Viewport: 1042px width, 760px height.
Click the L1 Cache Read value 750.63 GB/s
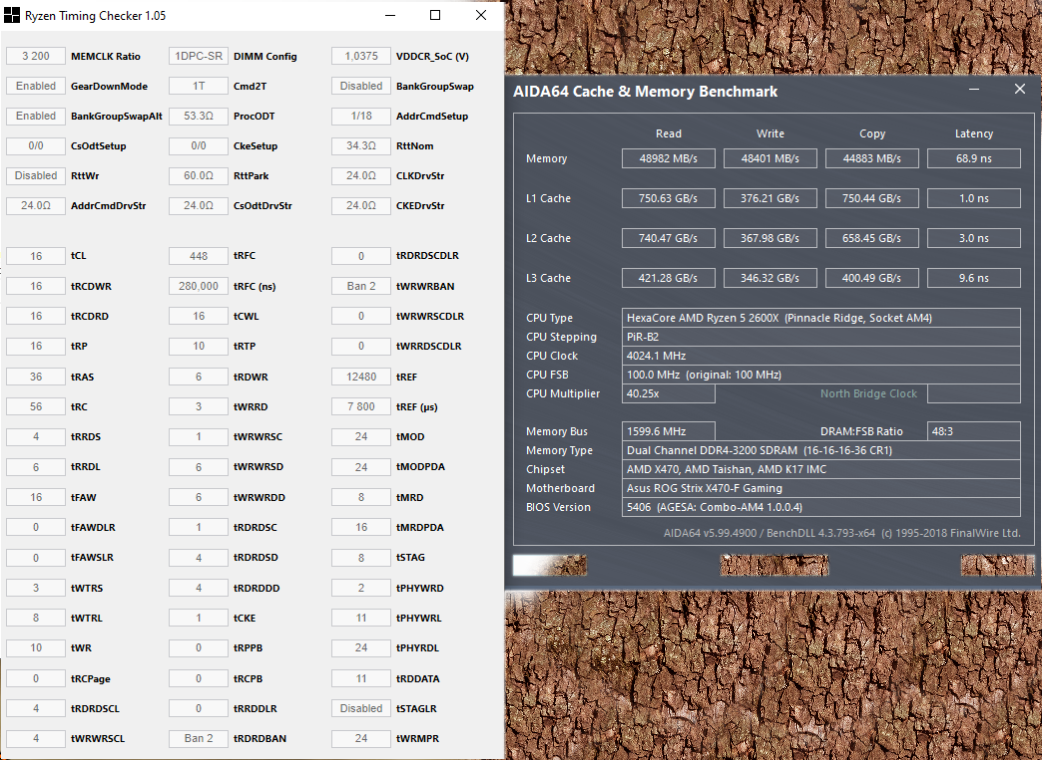click(x=669, y=198)
